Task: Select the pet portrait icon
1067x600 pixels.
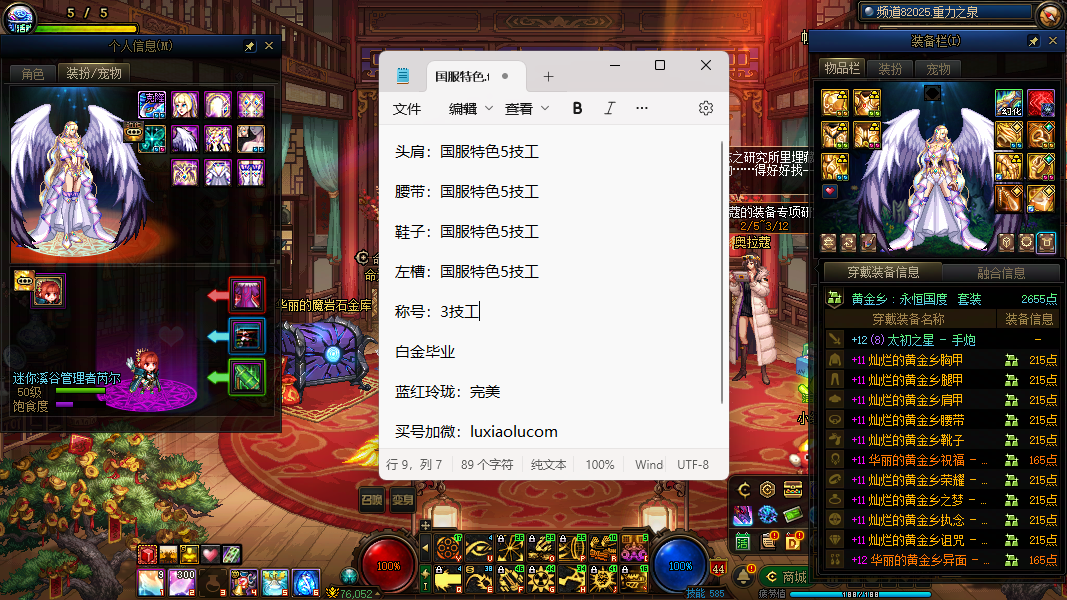Action: [47, 291]
